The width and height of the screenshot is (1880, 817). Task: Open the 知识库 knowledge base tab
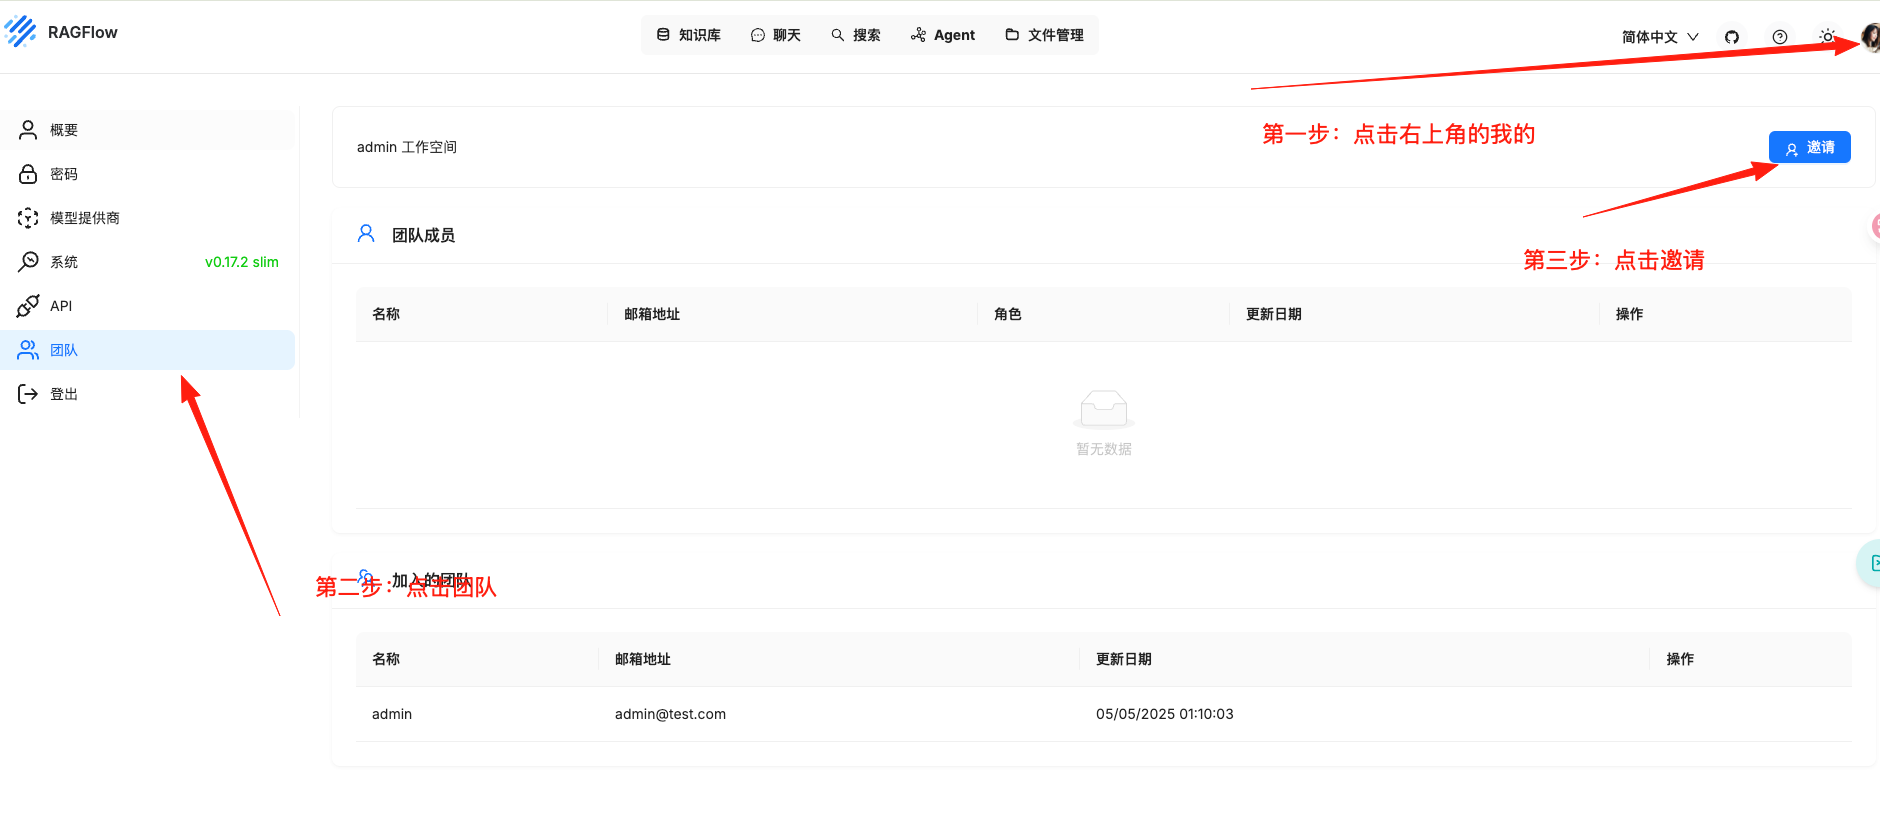pyautogui.click(x=689, y=35)
